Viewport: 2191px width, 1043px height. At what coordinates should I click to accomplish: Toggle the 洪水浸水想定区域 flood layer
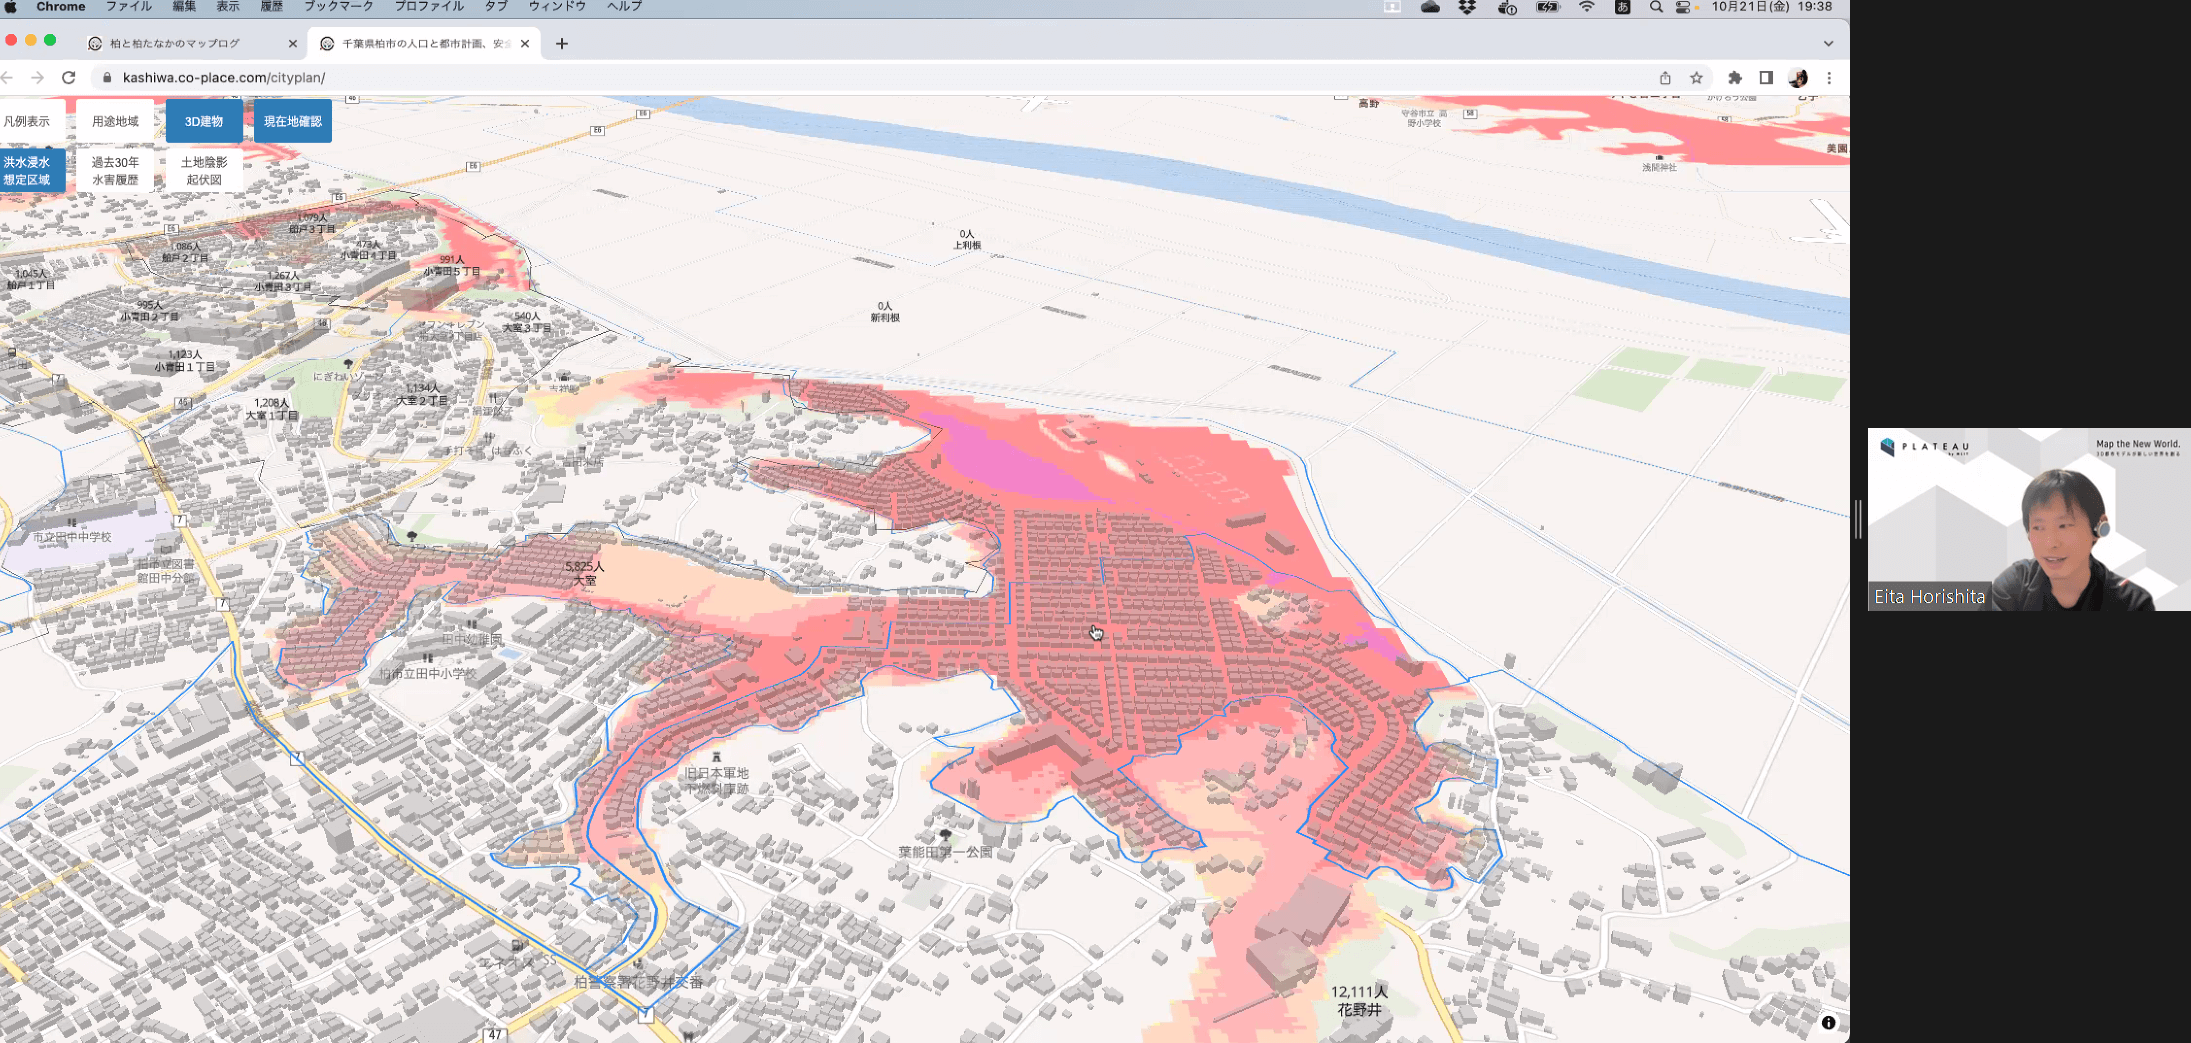(27, 171)
